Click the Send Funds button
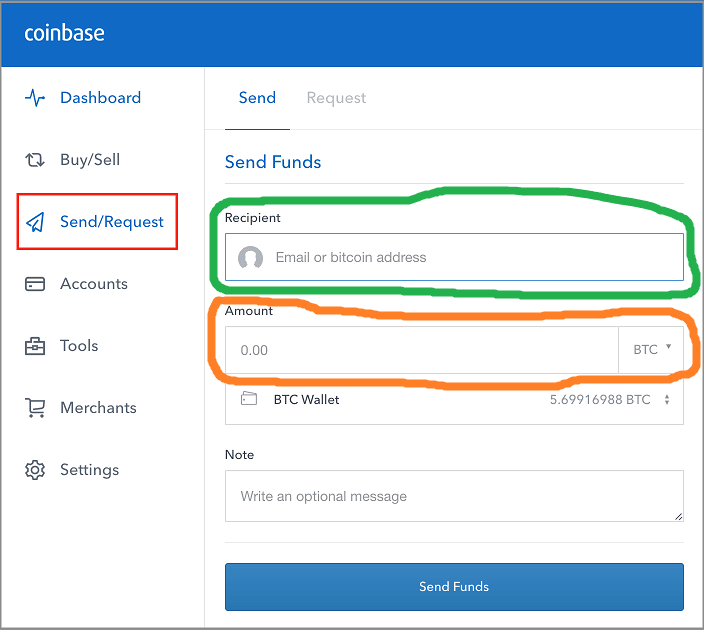 454,586
